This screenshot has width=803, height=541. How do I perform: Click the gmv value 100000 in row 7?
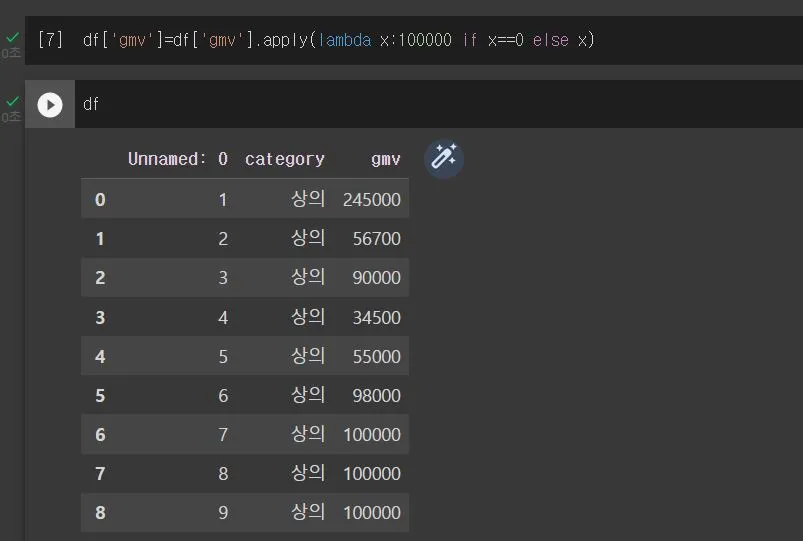(372, 473)
